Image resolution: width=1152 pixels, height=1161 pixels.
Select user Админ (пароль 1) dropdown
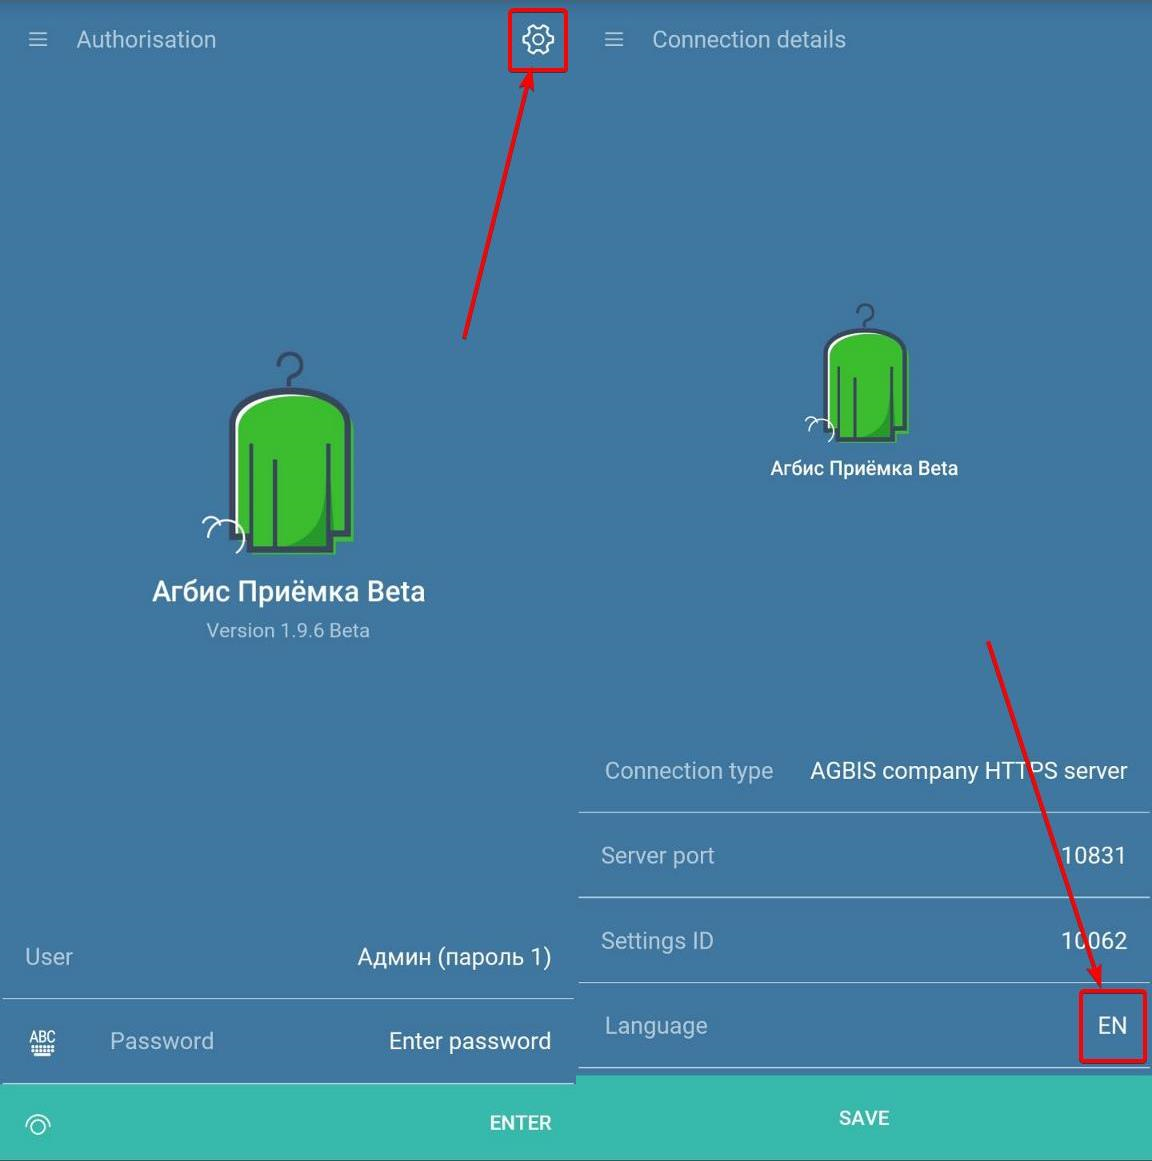(454, 957)
